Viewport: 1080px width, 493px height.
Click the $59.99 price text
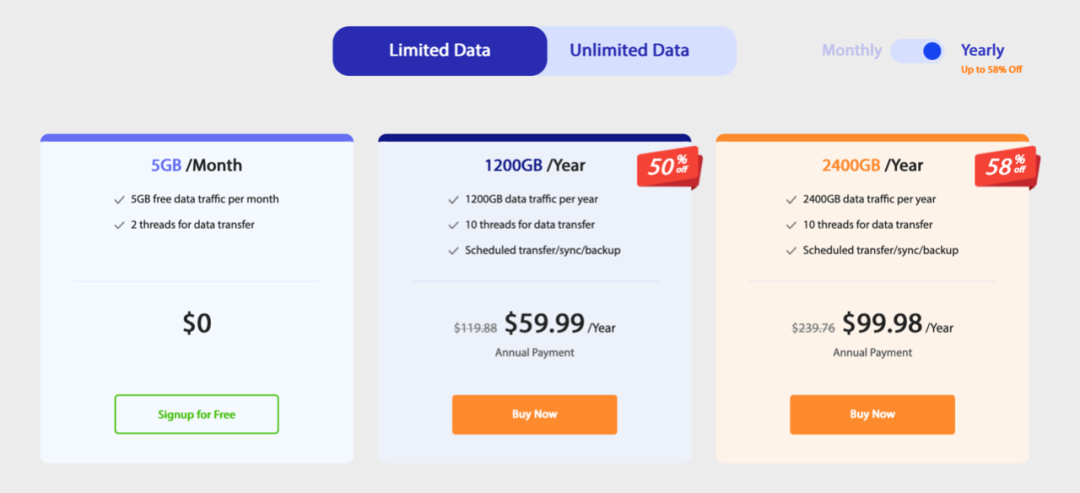[x=544, y=323]
